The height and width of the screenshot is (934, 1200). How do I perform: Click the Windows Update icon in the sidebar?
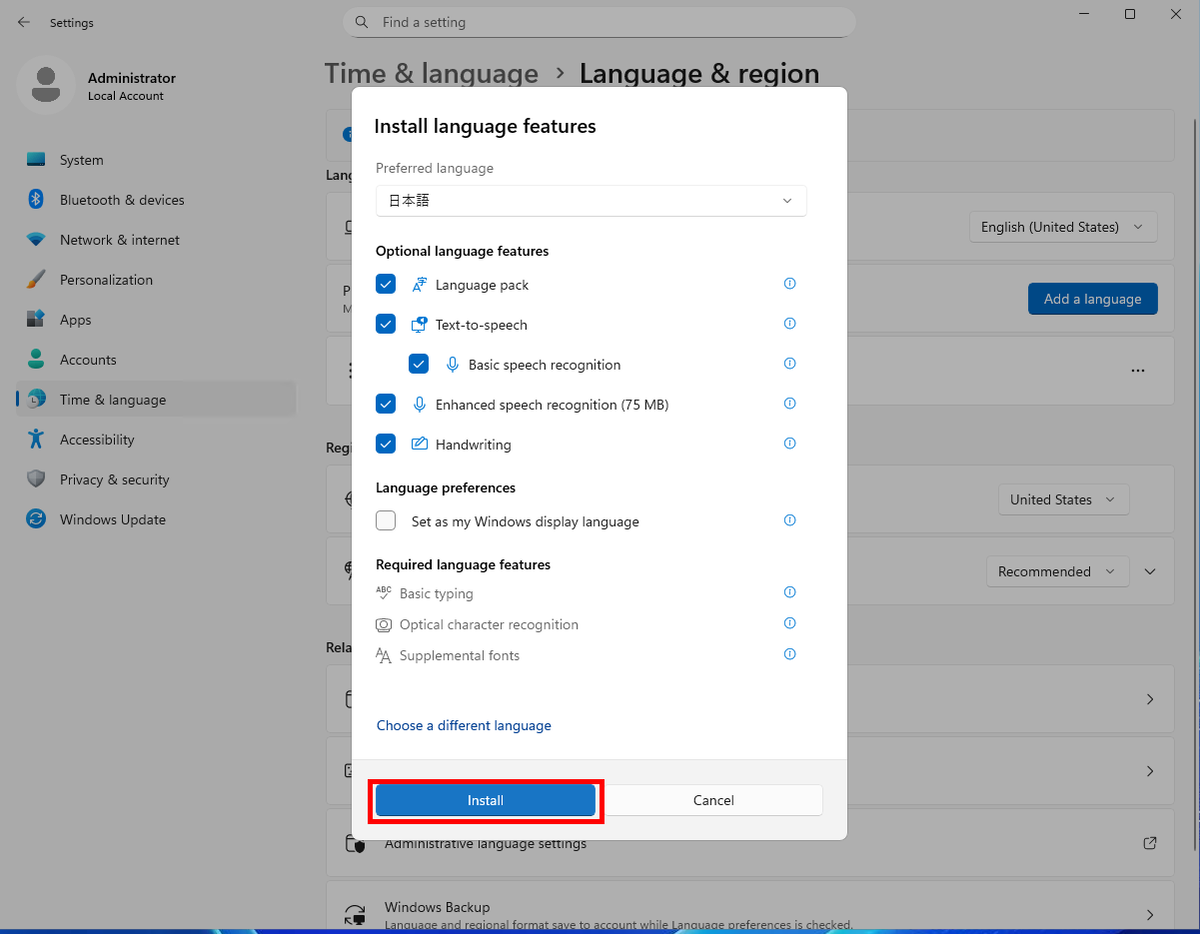click(38, 519)
